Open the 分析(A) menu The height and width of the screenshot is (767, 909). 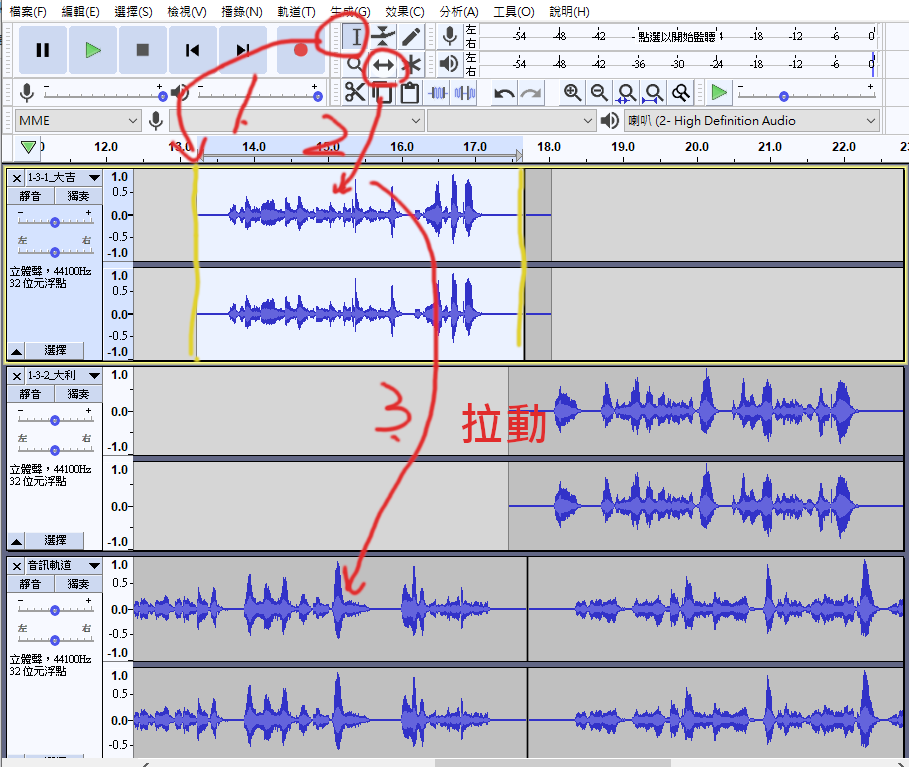459,12
